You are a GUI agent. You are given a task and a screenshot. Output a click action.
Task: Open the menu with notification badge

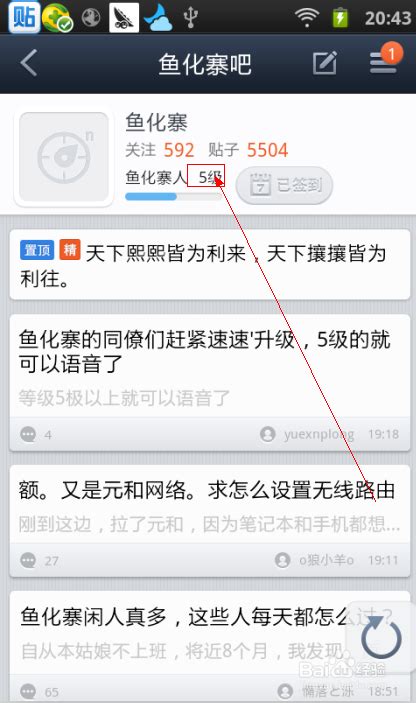385,60
